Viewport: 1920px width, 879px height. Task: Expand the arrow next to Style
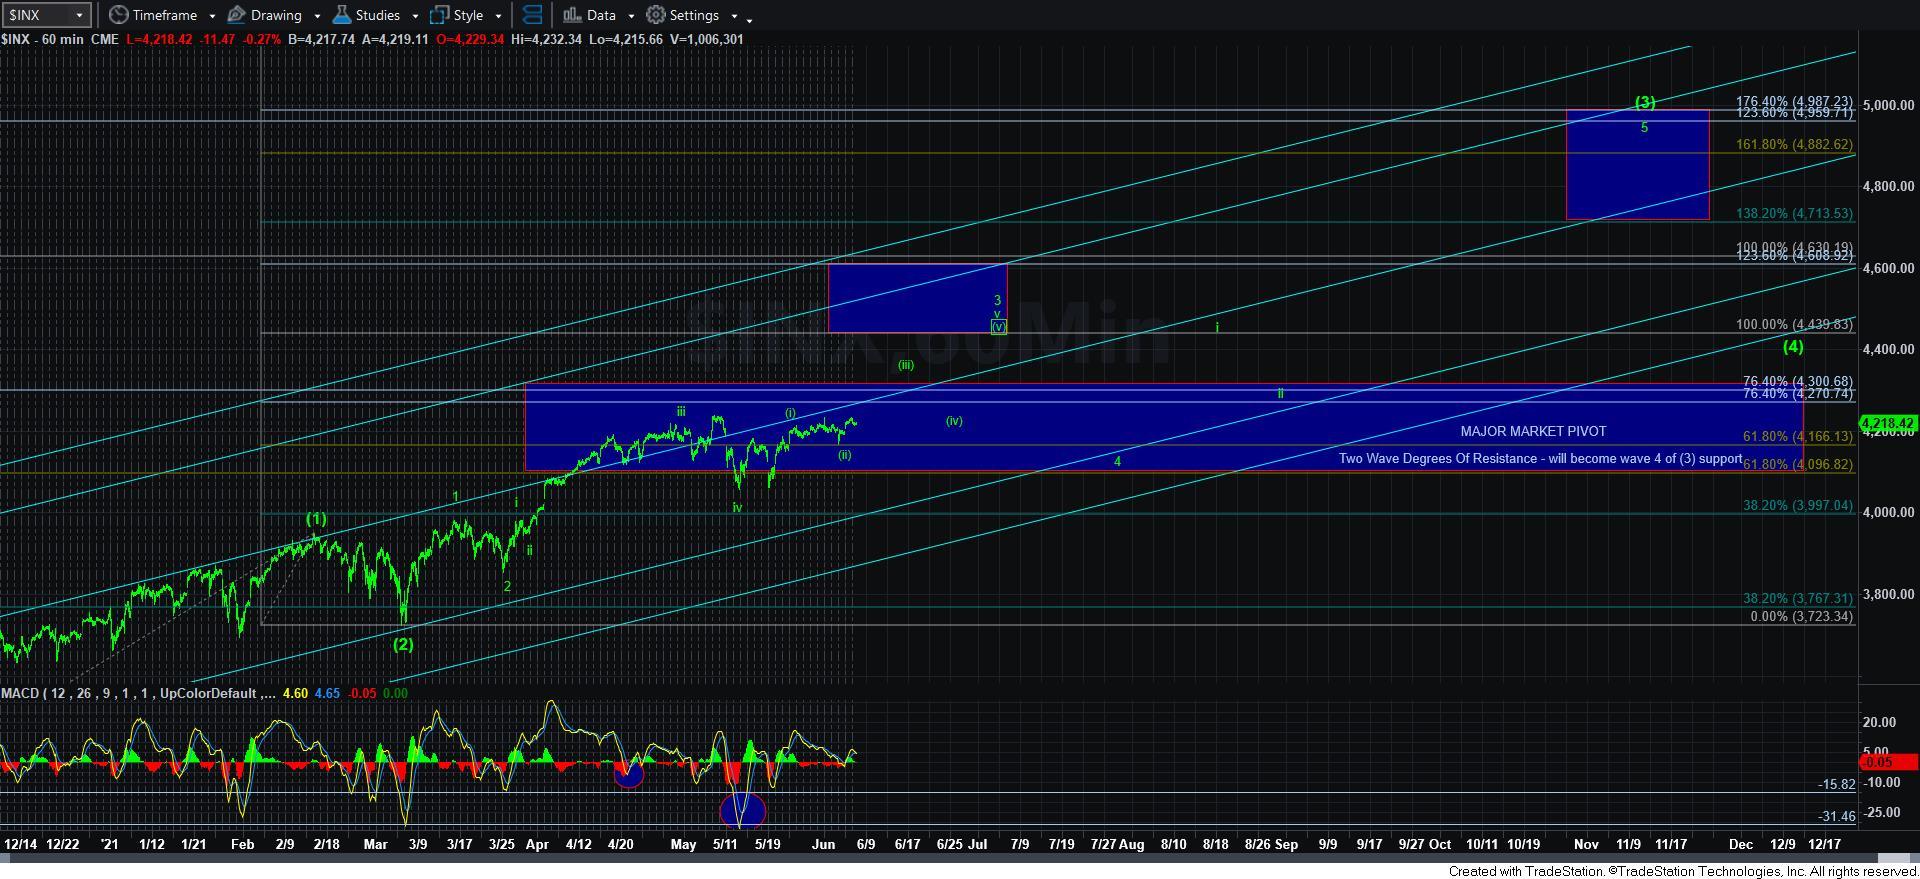[498, 16]
